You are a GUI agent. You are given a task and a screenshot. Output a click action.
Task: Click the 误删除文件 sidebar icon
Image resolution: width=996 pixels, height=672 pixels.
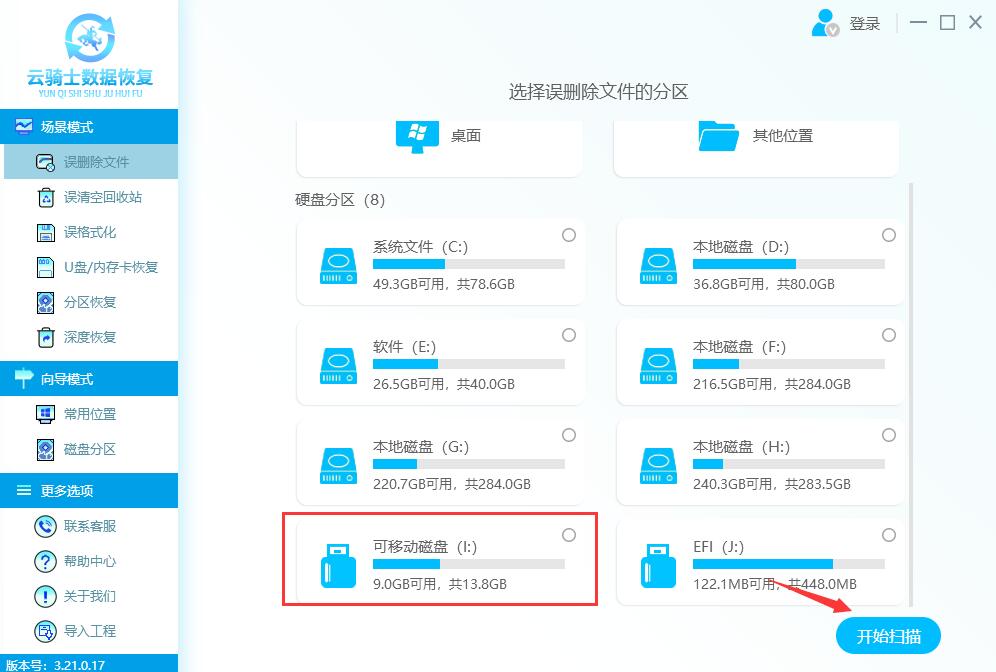[45, 163]
